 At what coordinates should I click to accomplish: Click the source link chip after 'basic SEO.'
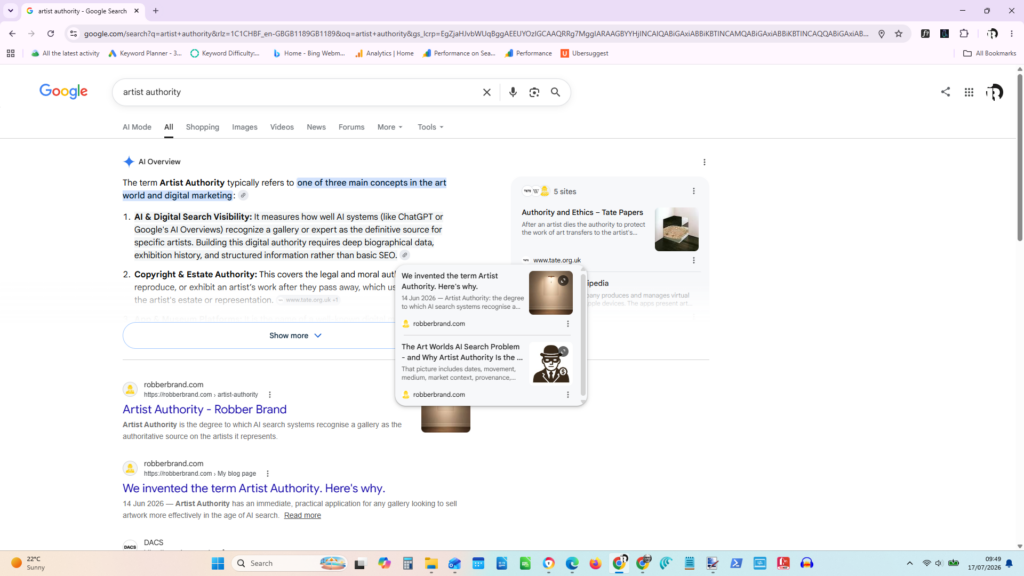405,255
